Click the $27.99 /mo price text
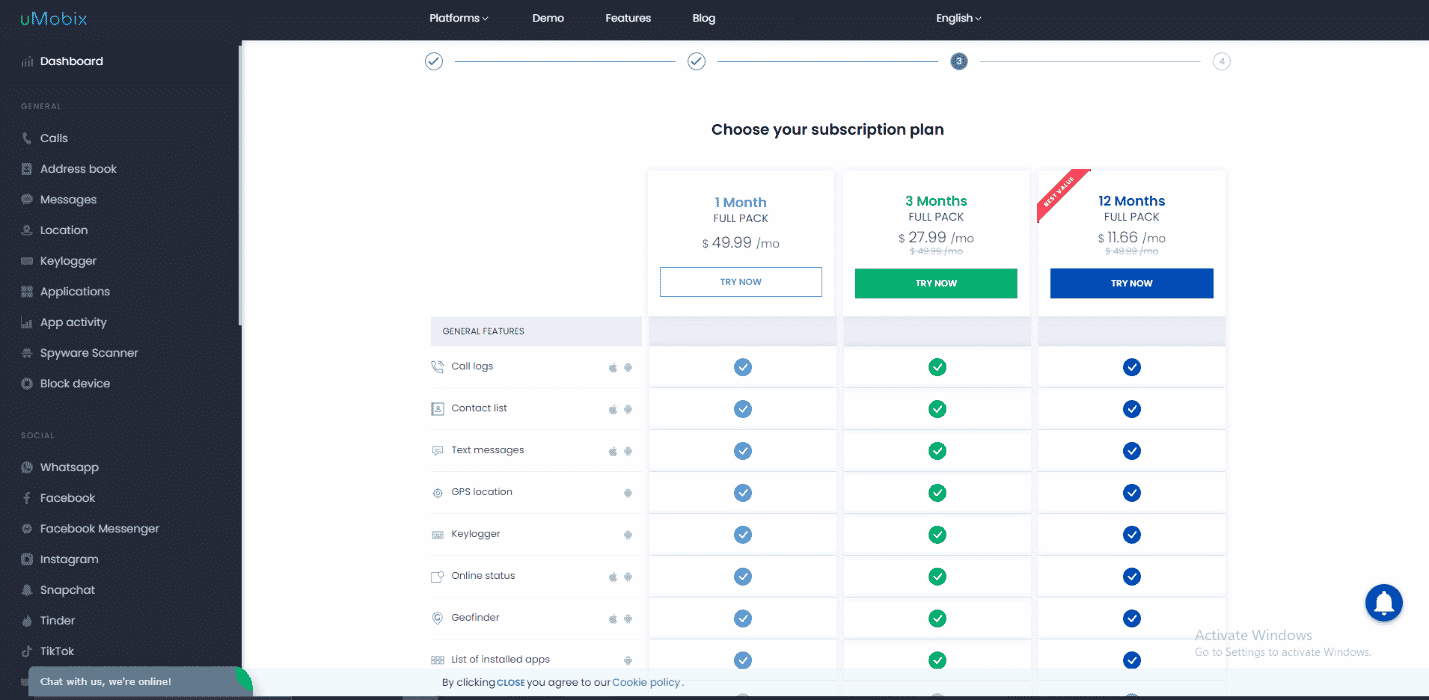The image size is (1429, 700). [x=936, y=238]
